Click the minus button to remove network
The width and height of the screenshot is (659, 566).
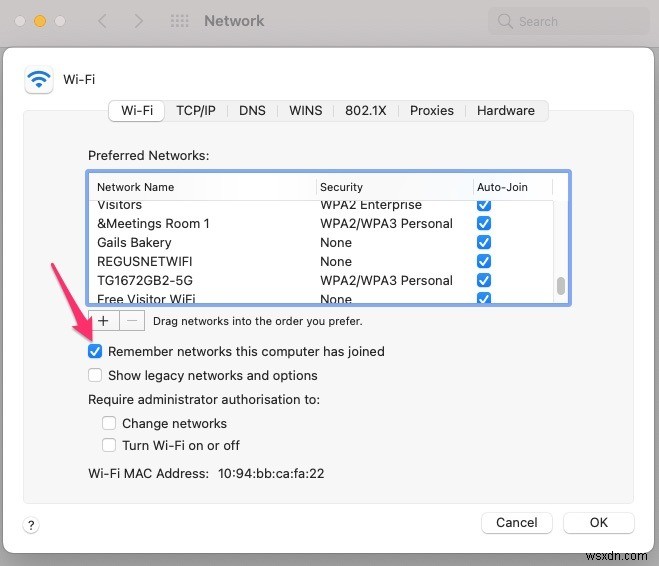click(x=132, y=321)
